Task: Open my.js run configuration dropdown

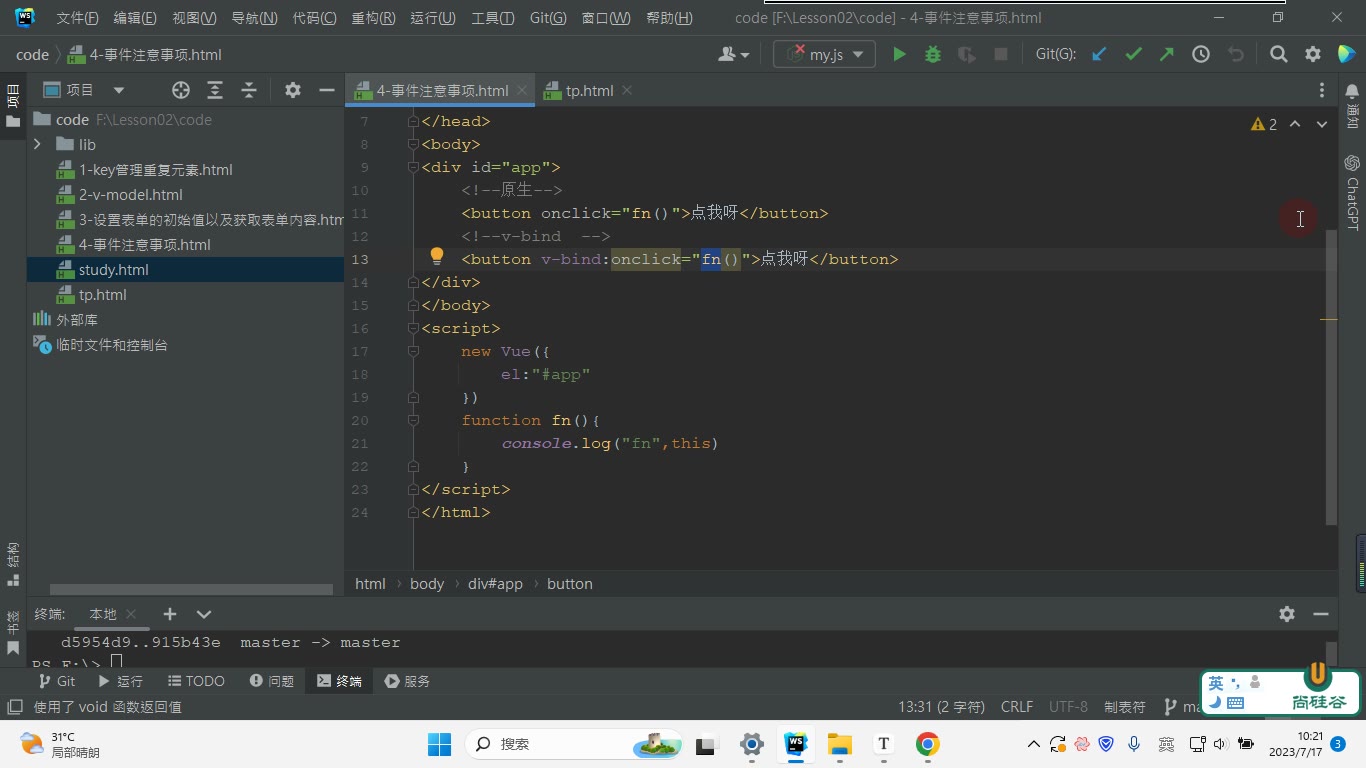Action: [x=858, y=55]
